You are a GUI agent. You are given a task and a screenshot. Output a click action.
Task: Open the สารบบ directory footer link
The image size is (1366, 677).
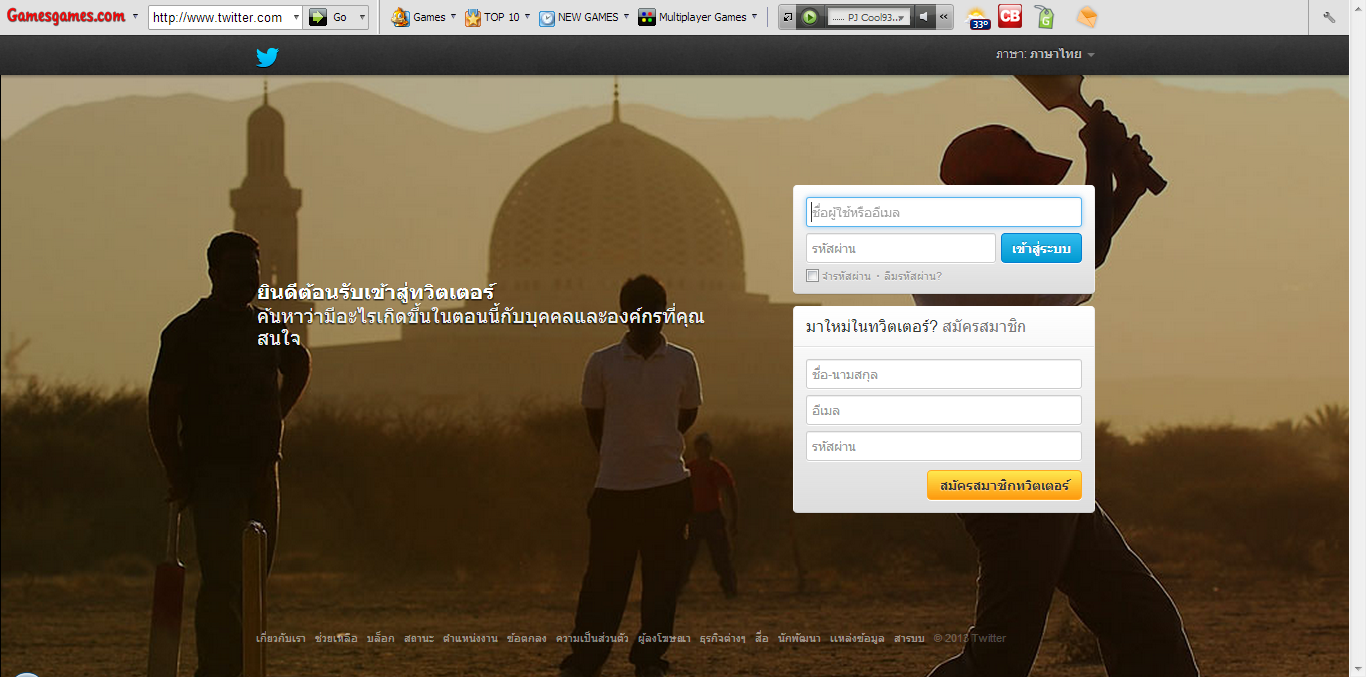(909, 638)
